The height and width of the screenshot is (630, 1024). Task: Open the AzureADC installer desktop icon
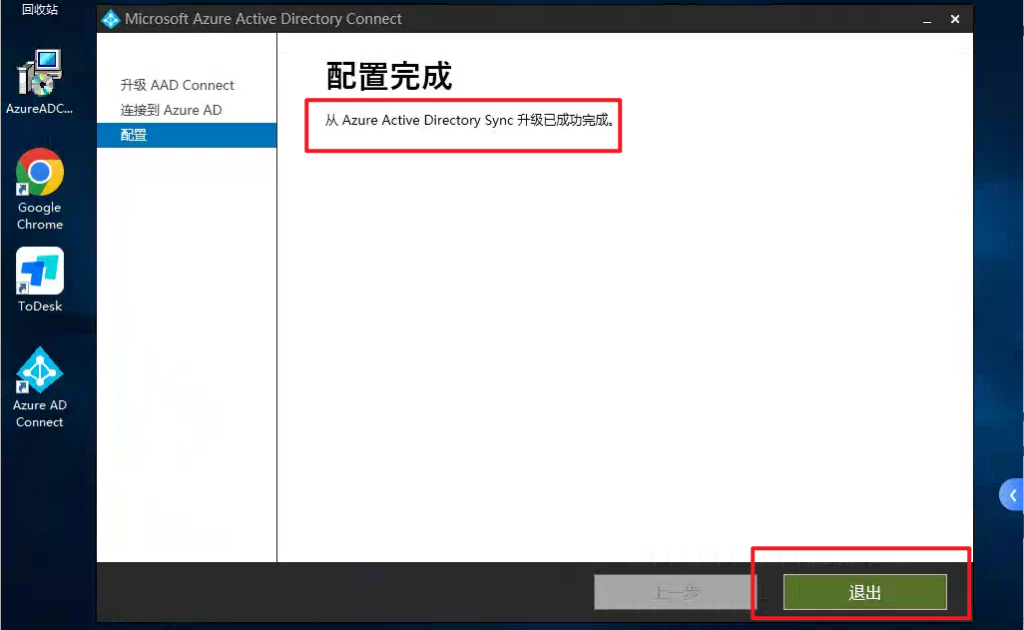pyautogui.click(x=39, y=74)
